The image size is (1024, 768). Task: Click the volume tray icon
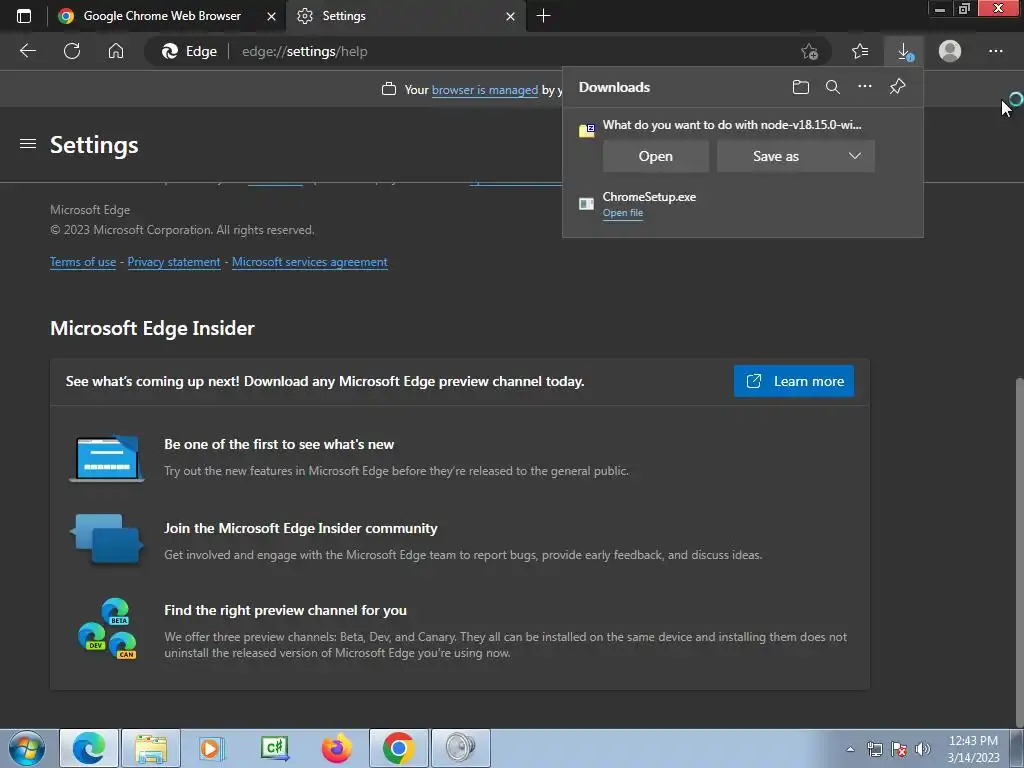click(x=922, y=749)
